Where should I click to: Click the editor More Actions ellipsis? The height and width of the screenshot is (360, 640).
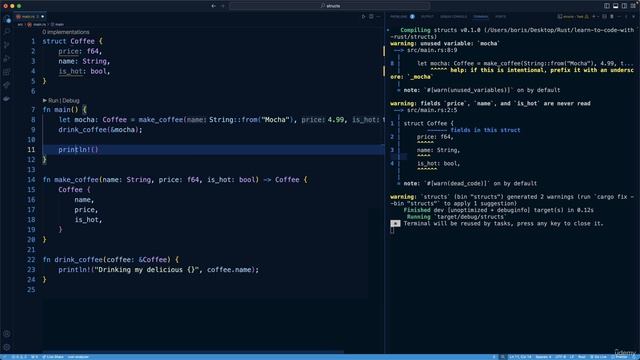point(378,17)
